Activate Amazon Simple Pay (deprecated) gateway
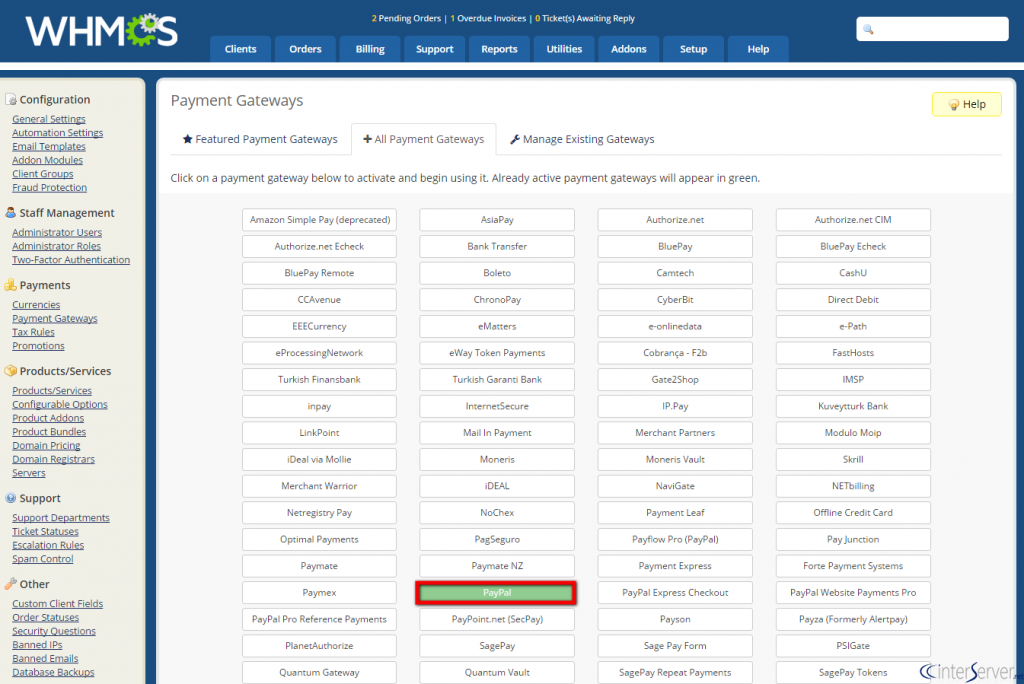Viewport: 1024px width, 684px height. [x=319, y=220]
